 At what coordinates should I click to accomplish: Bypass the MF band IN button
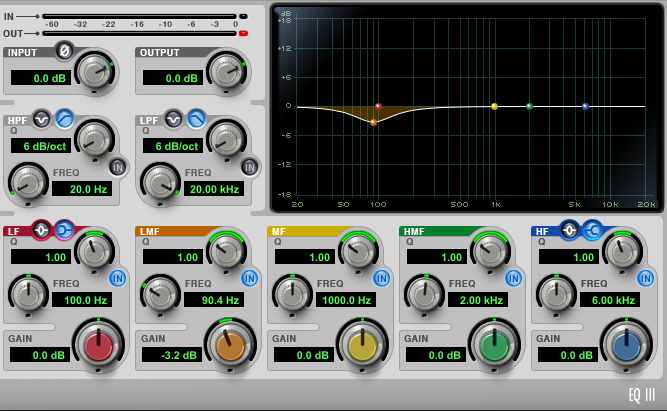[382, 278]
